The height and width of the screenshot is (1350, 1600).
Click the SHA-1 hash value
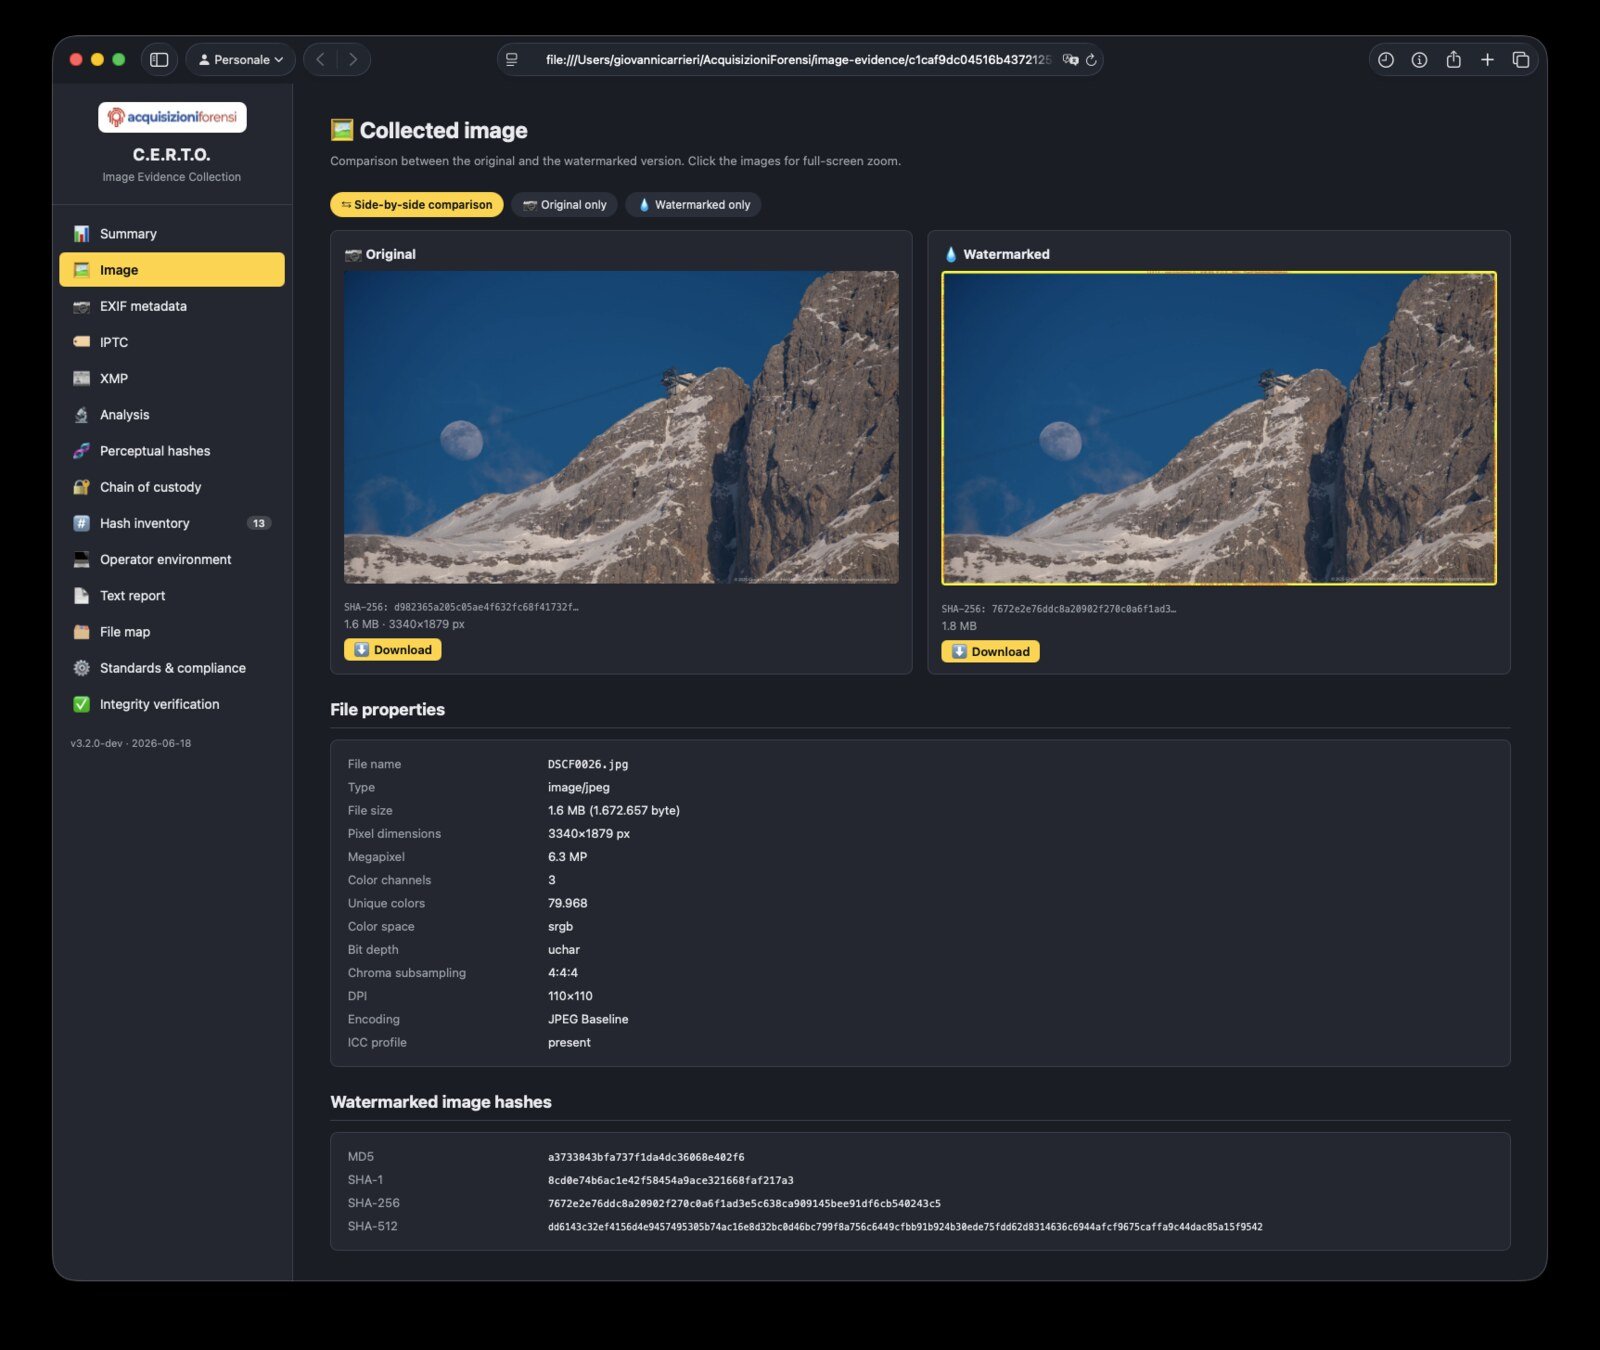point(670,1180)
